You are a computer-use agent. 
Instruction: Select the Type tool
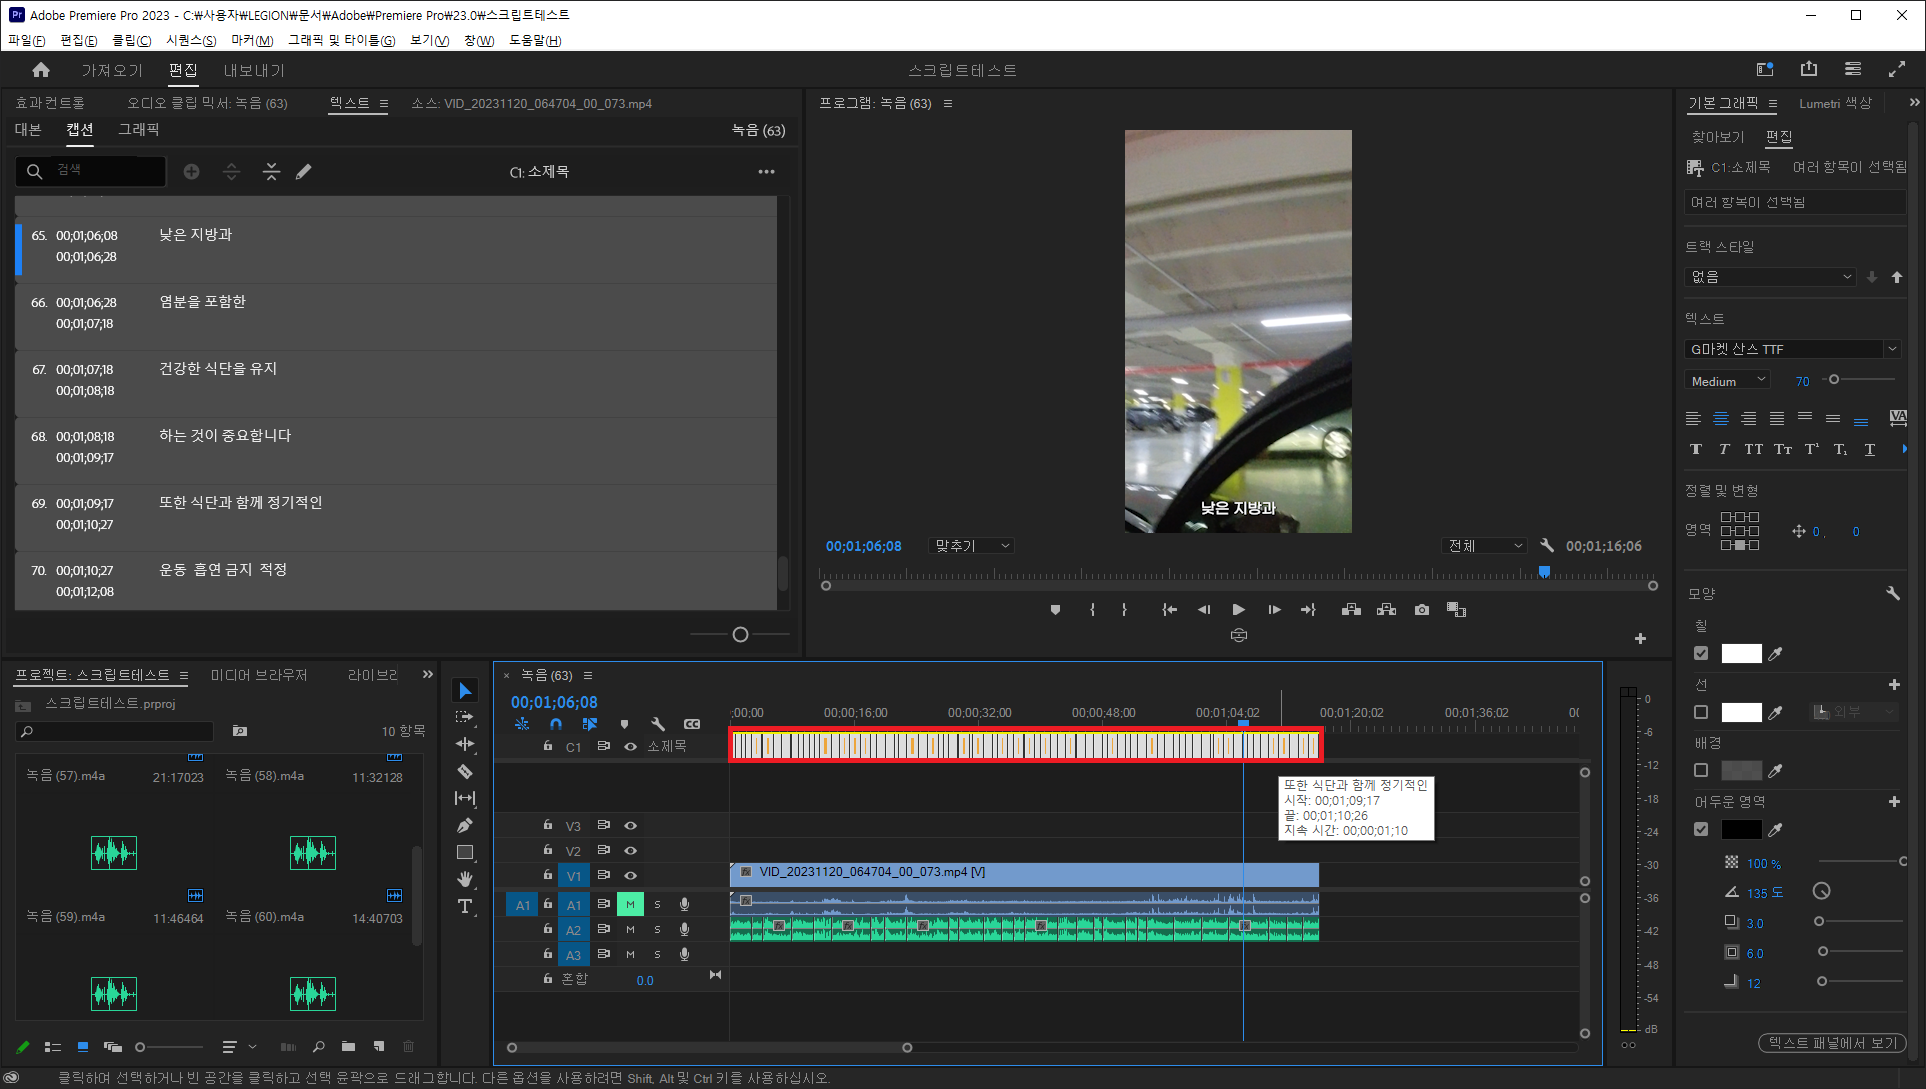pos(465,906)
